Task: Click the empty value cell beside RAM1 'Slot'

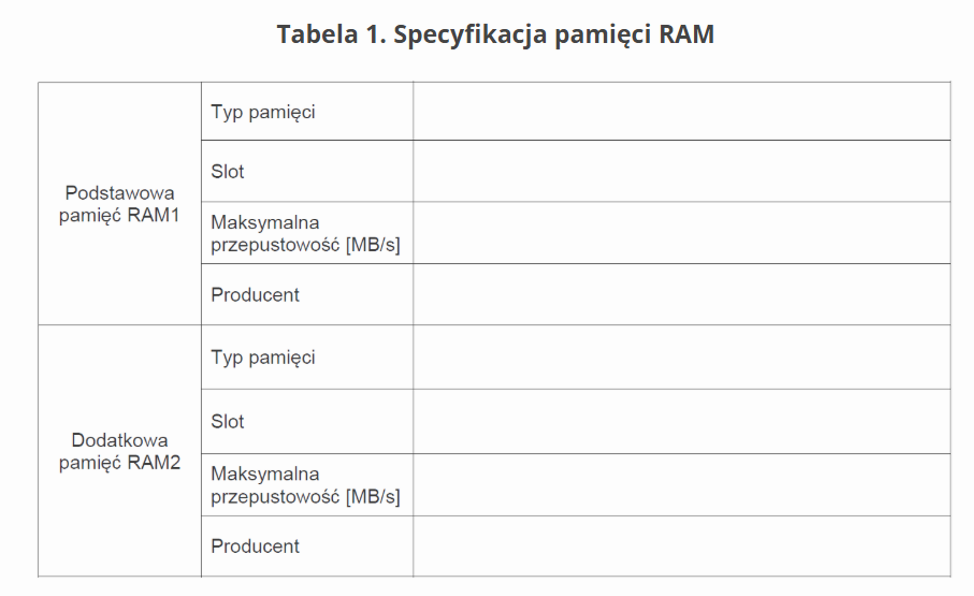Action: [x=681, y=172]
